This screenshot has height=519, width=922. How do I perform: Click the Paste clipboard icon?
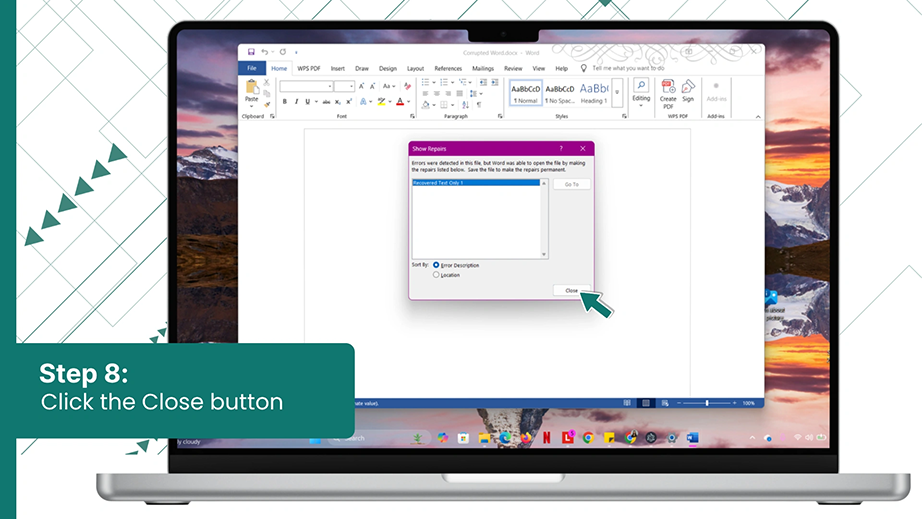252,88
